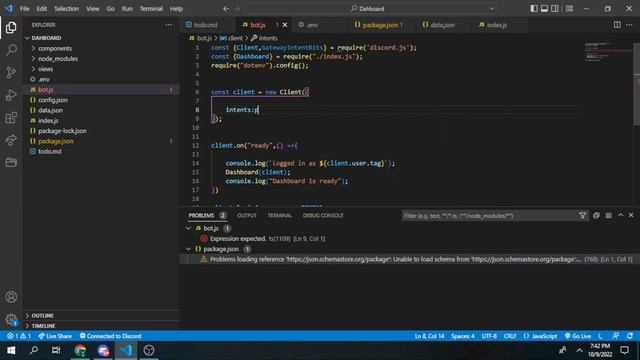Open Windows Start menu
640x360 pixels.
tap(11, 350)
